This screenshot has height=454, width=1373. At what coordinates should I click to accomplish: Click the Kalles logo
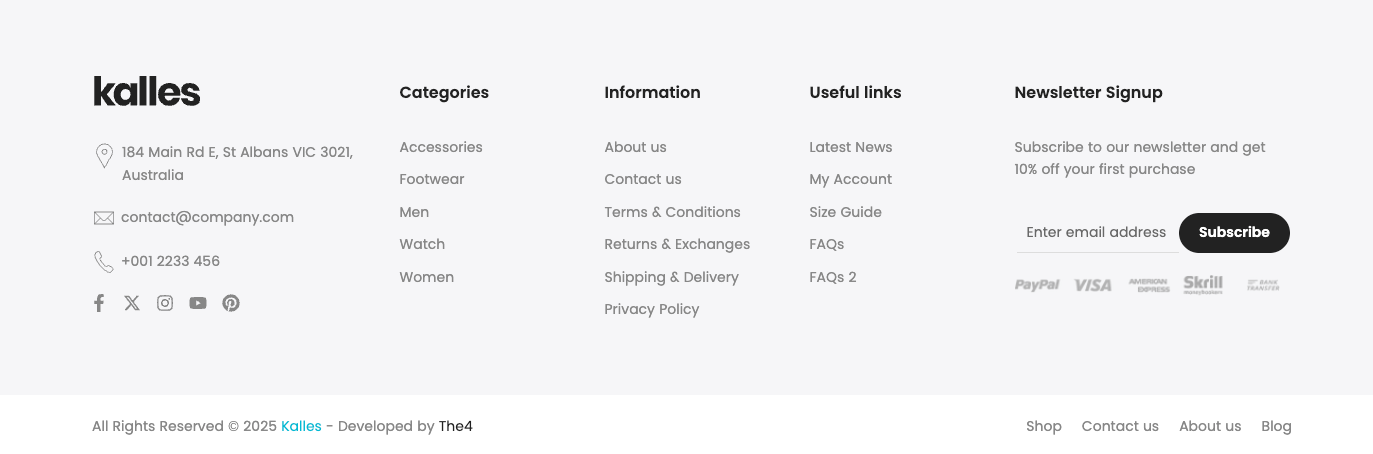click(147, 91)
